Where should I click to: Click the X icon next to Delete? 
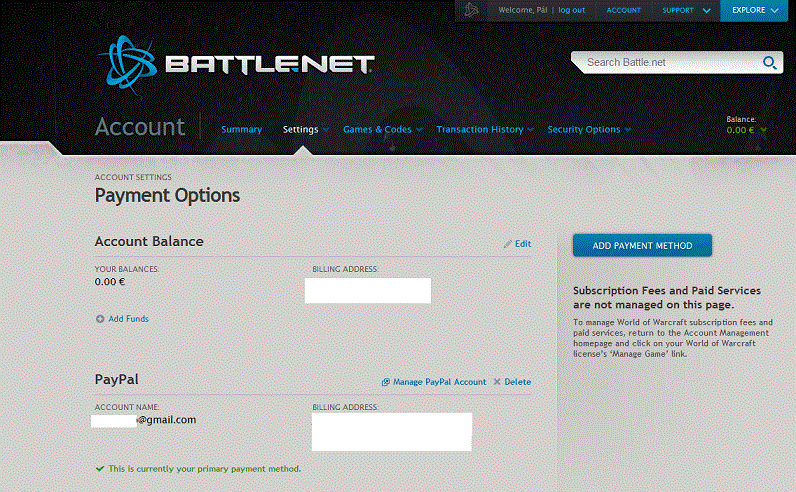[x=497, y=382]
